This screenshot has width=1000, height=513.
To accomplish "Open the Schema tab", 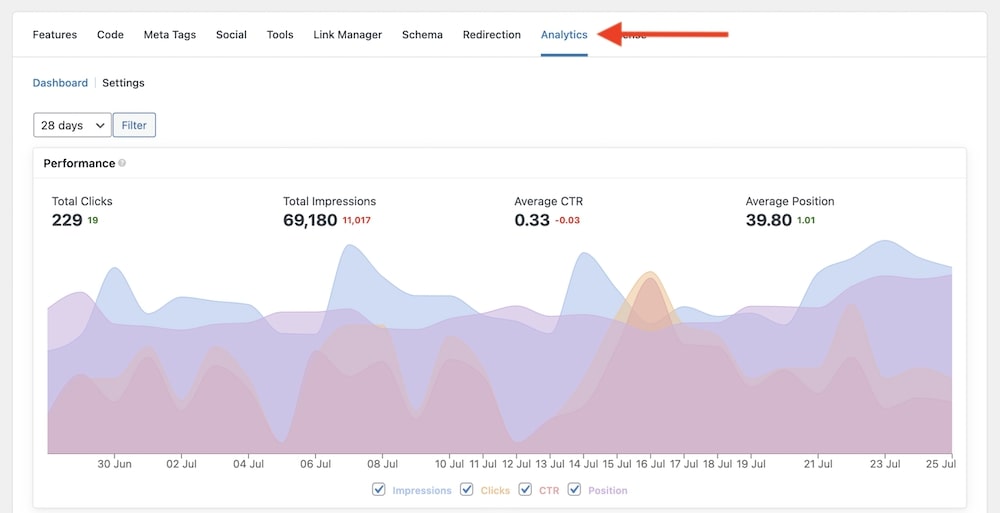I will coord(422,35).
